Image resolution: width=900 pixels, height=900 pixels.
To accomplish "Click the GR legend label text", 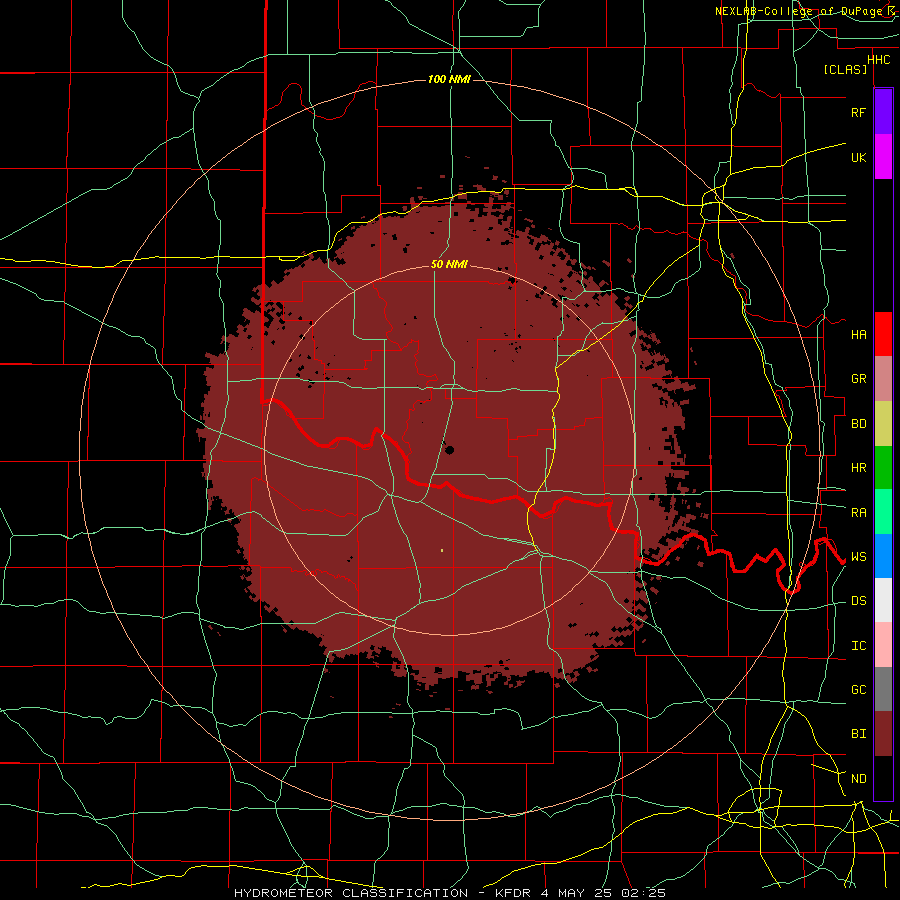I will pyautogui.click(x=858, y=379).
